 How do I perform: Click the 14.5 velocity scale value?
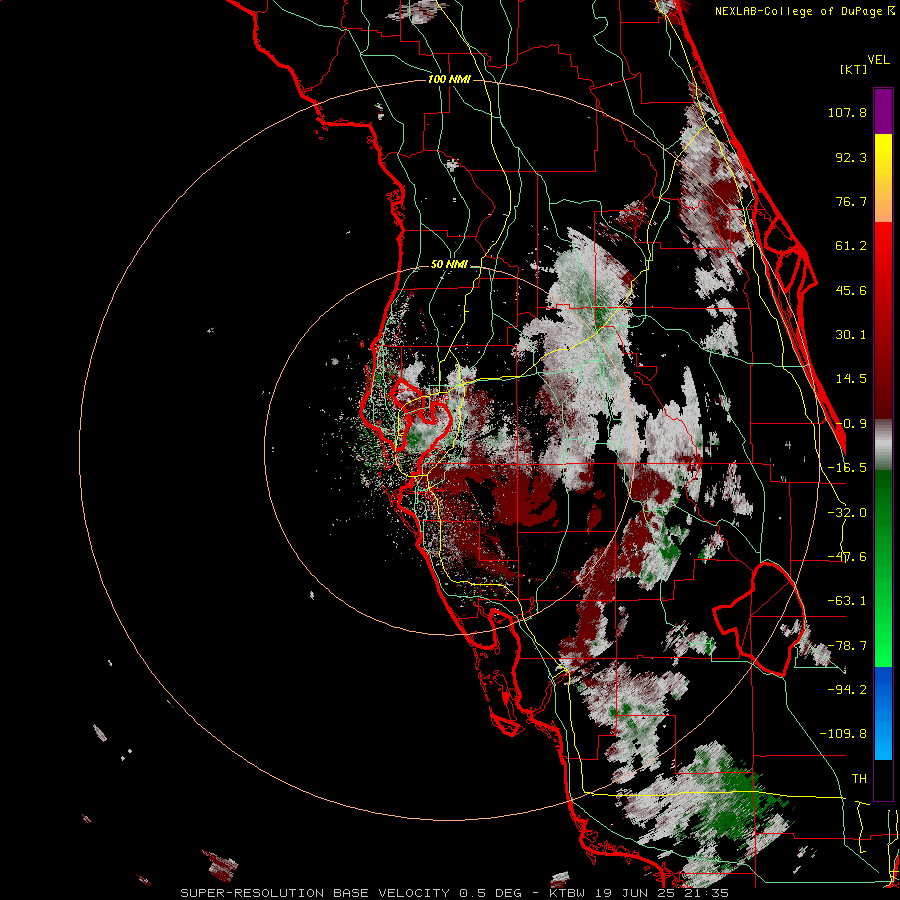point(851,379)
